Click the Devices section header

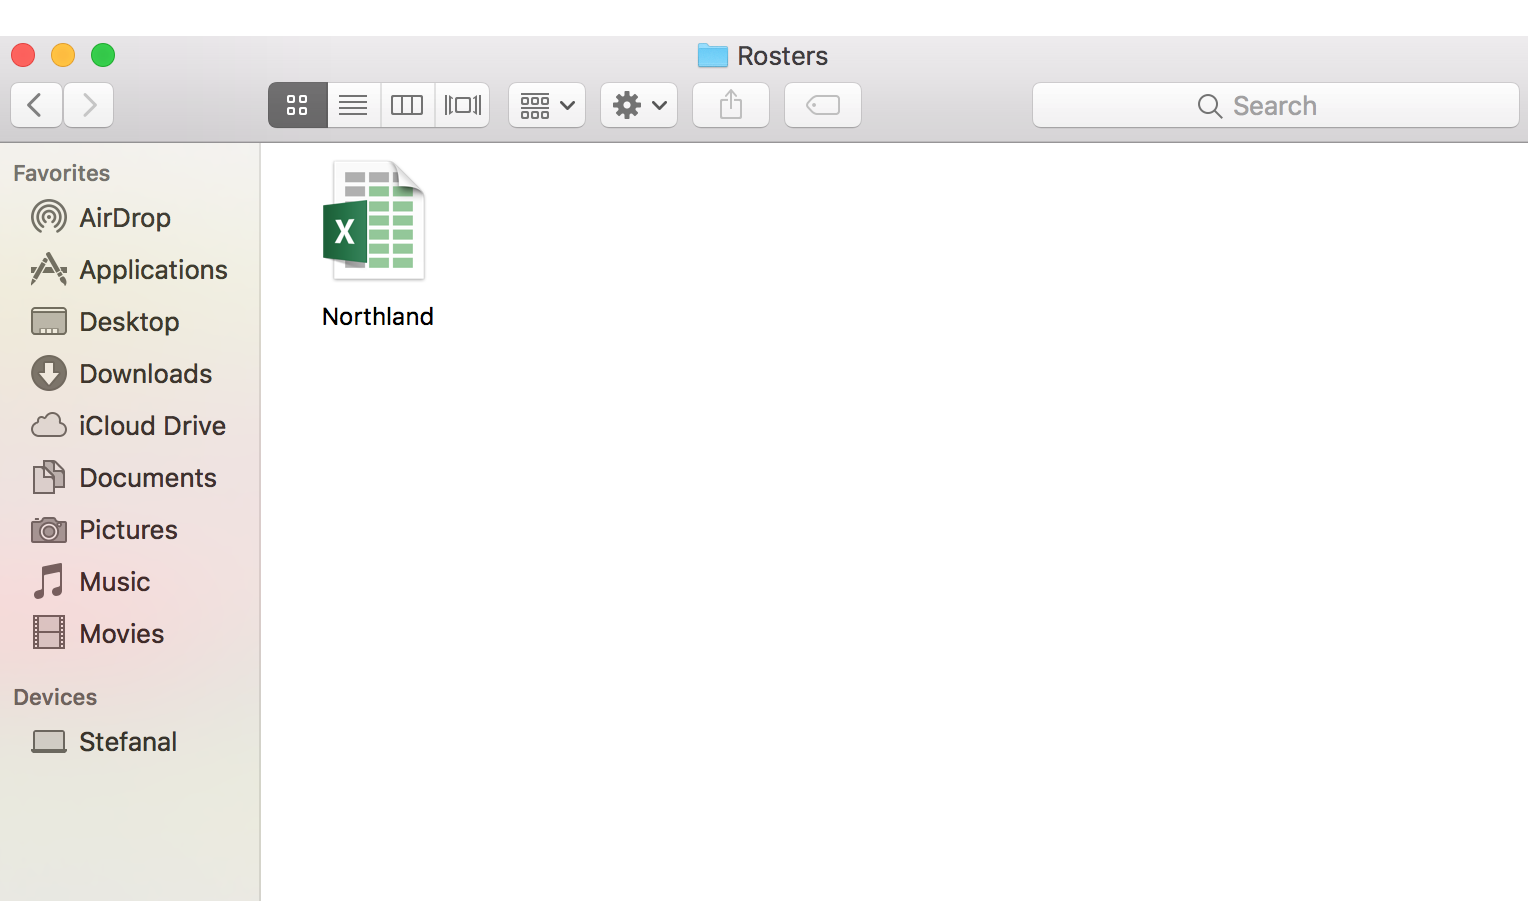point(56,697)
